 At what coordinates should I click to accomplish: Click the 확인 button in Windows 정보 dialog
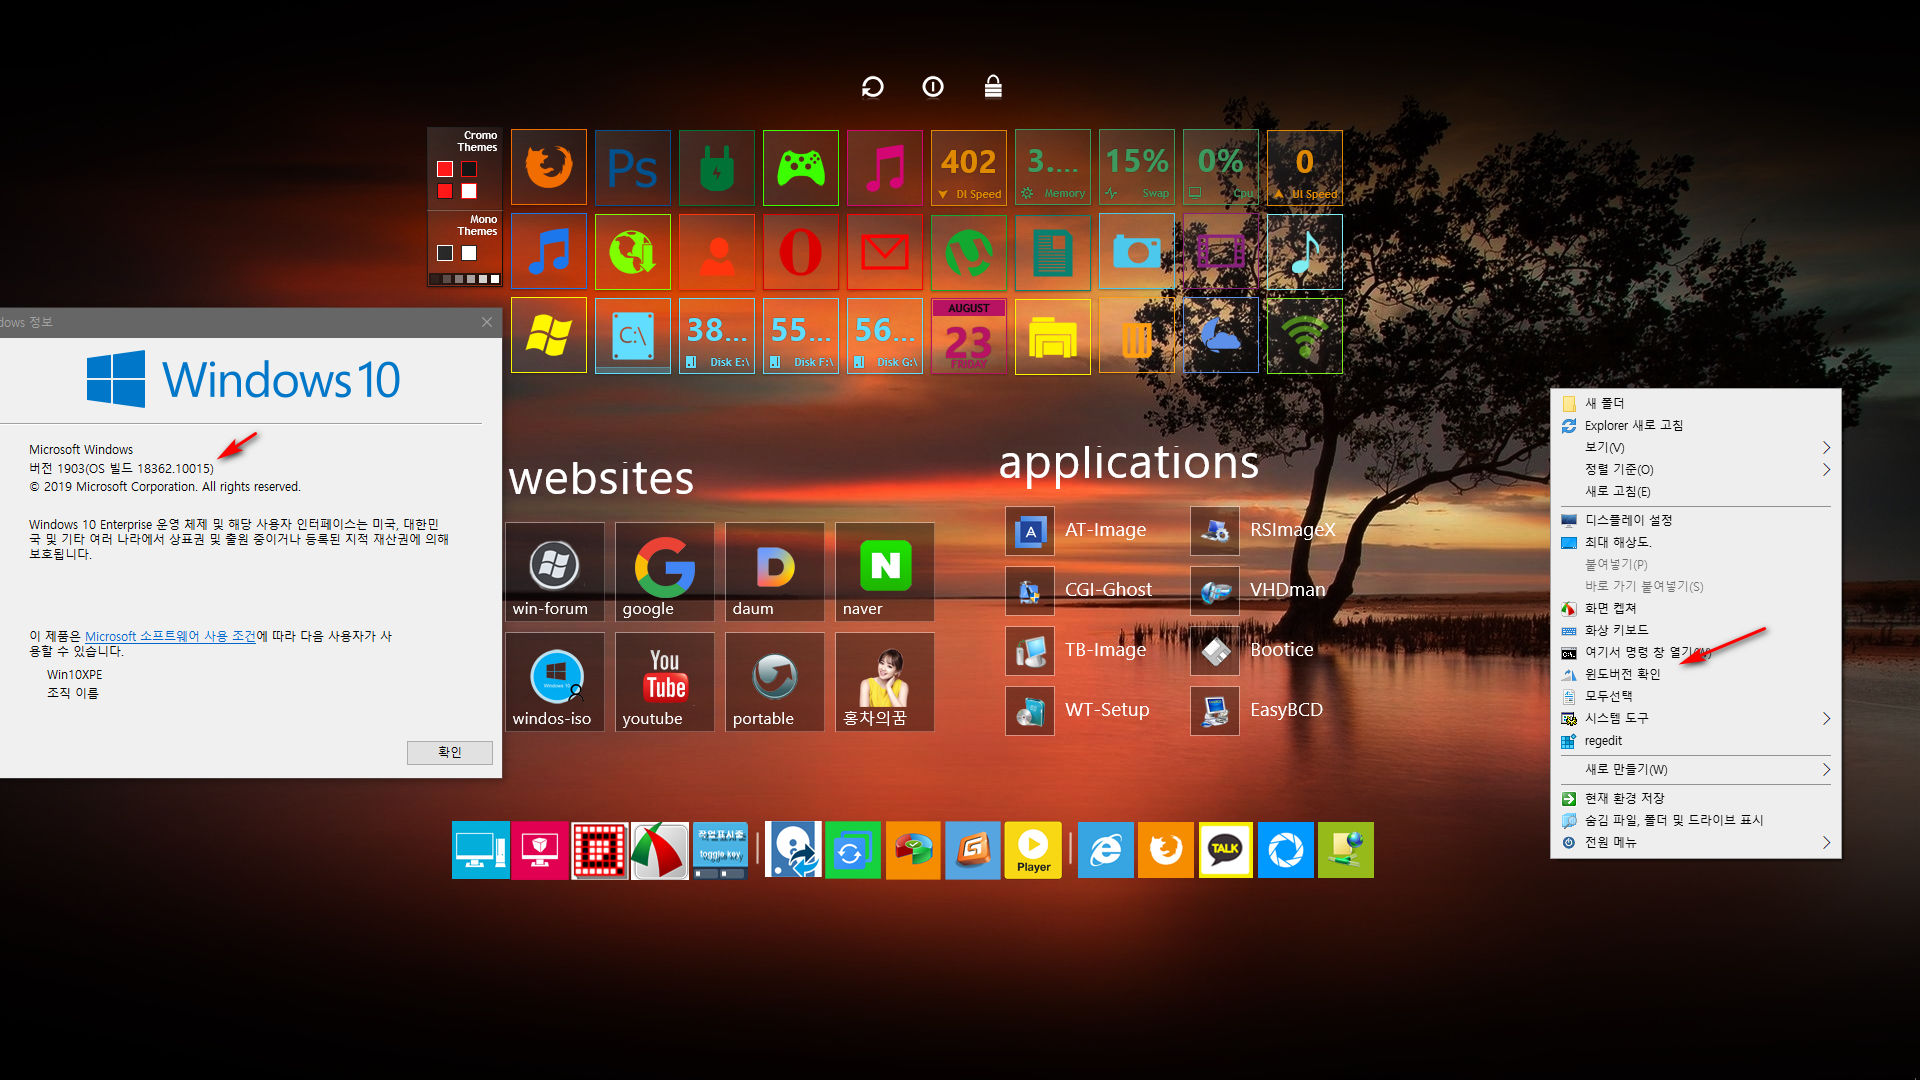(450, 752)
